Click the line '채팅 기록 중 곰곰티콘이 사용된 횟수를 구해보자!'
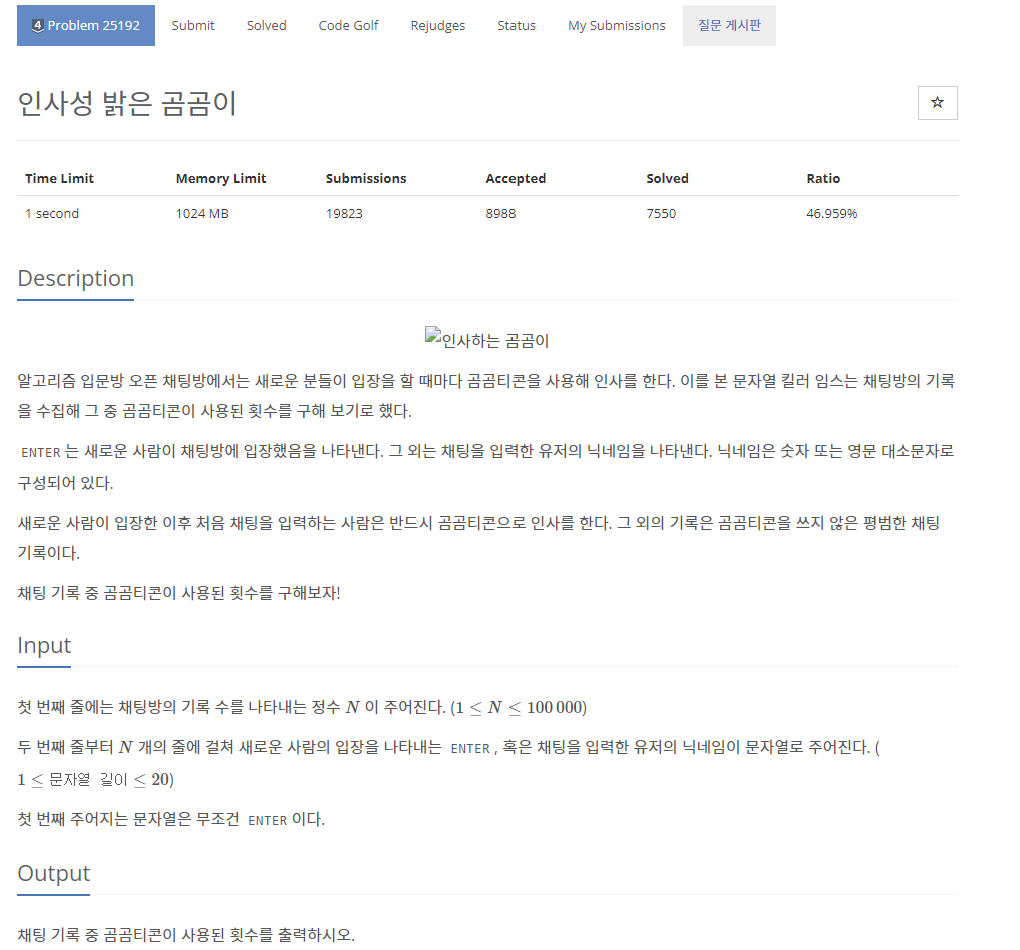 [x=179, y=593]
